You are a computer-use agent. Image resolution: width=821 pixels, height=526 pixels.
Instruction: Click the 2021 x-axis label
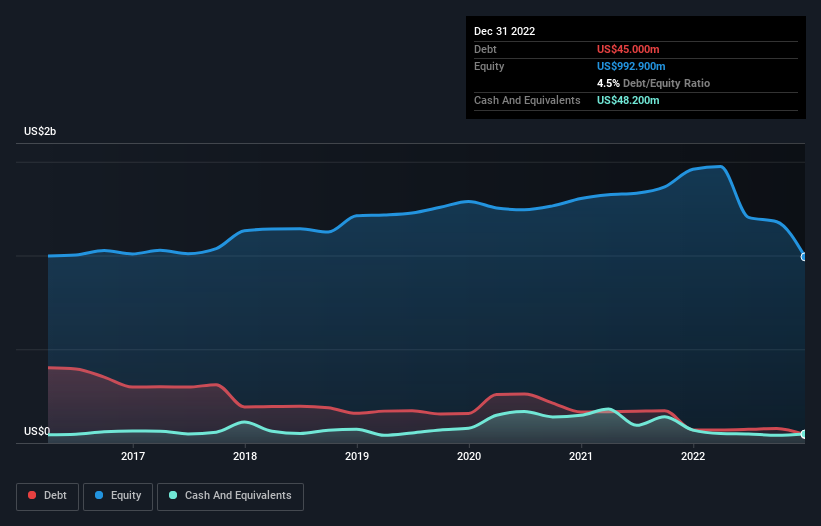[x=581, y=456]
